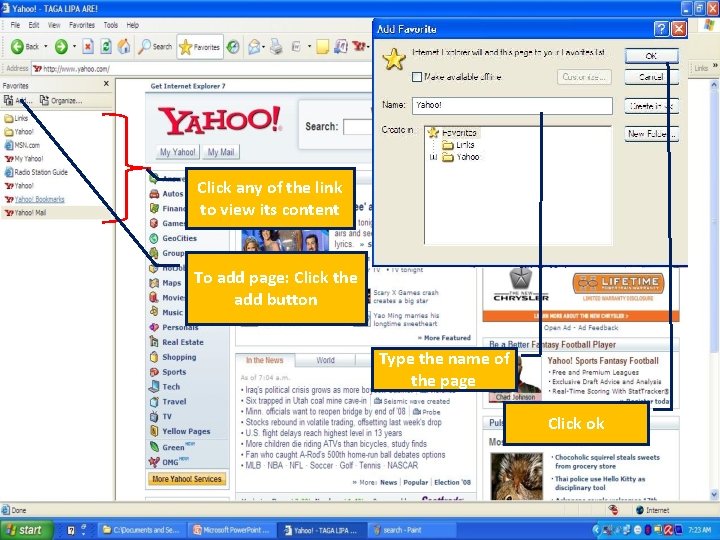Toggle the Favorites star toolbar button
Screen dimensions: 720x540
point(200,47)
